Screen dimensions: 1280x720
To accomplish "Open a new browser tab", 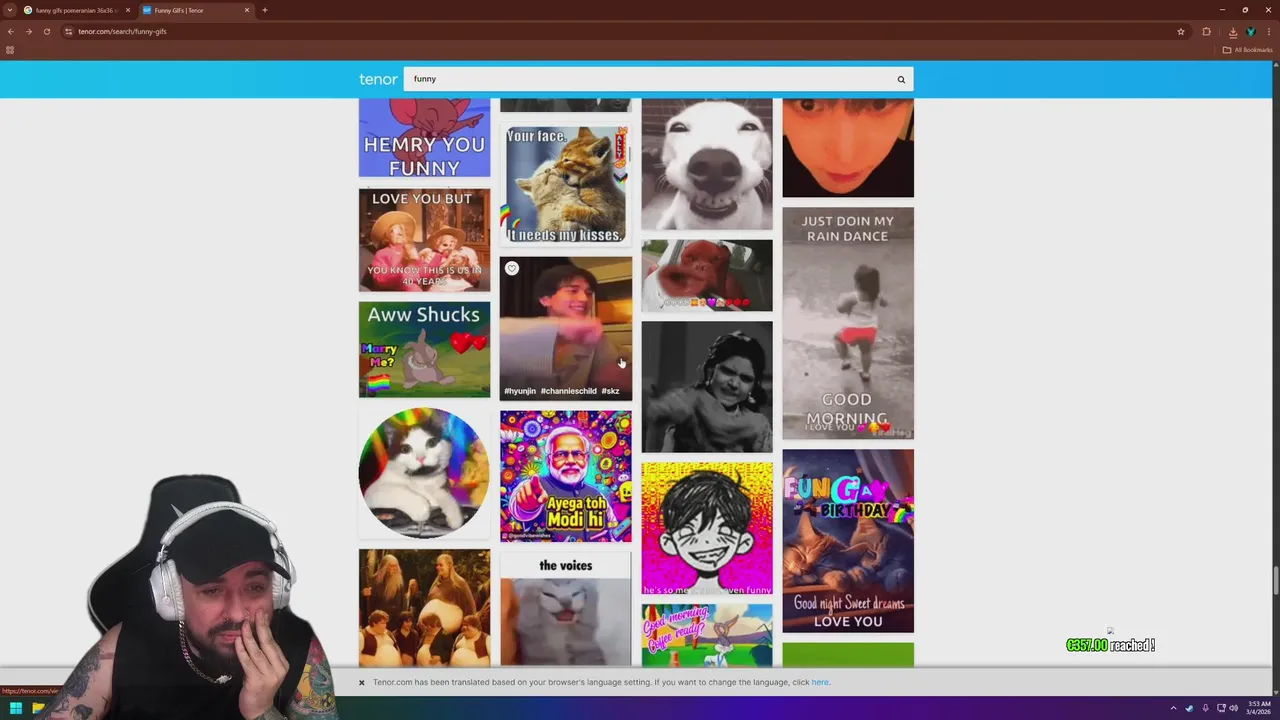I will tap(265, 10).
